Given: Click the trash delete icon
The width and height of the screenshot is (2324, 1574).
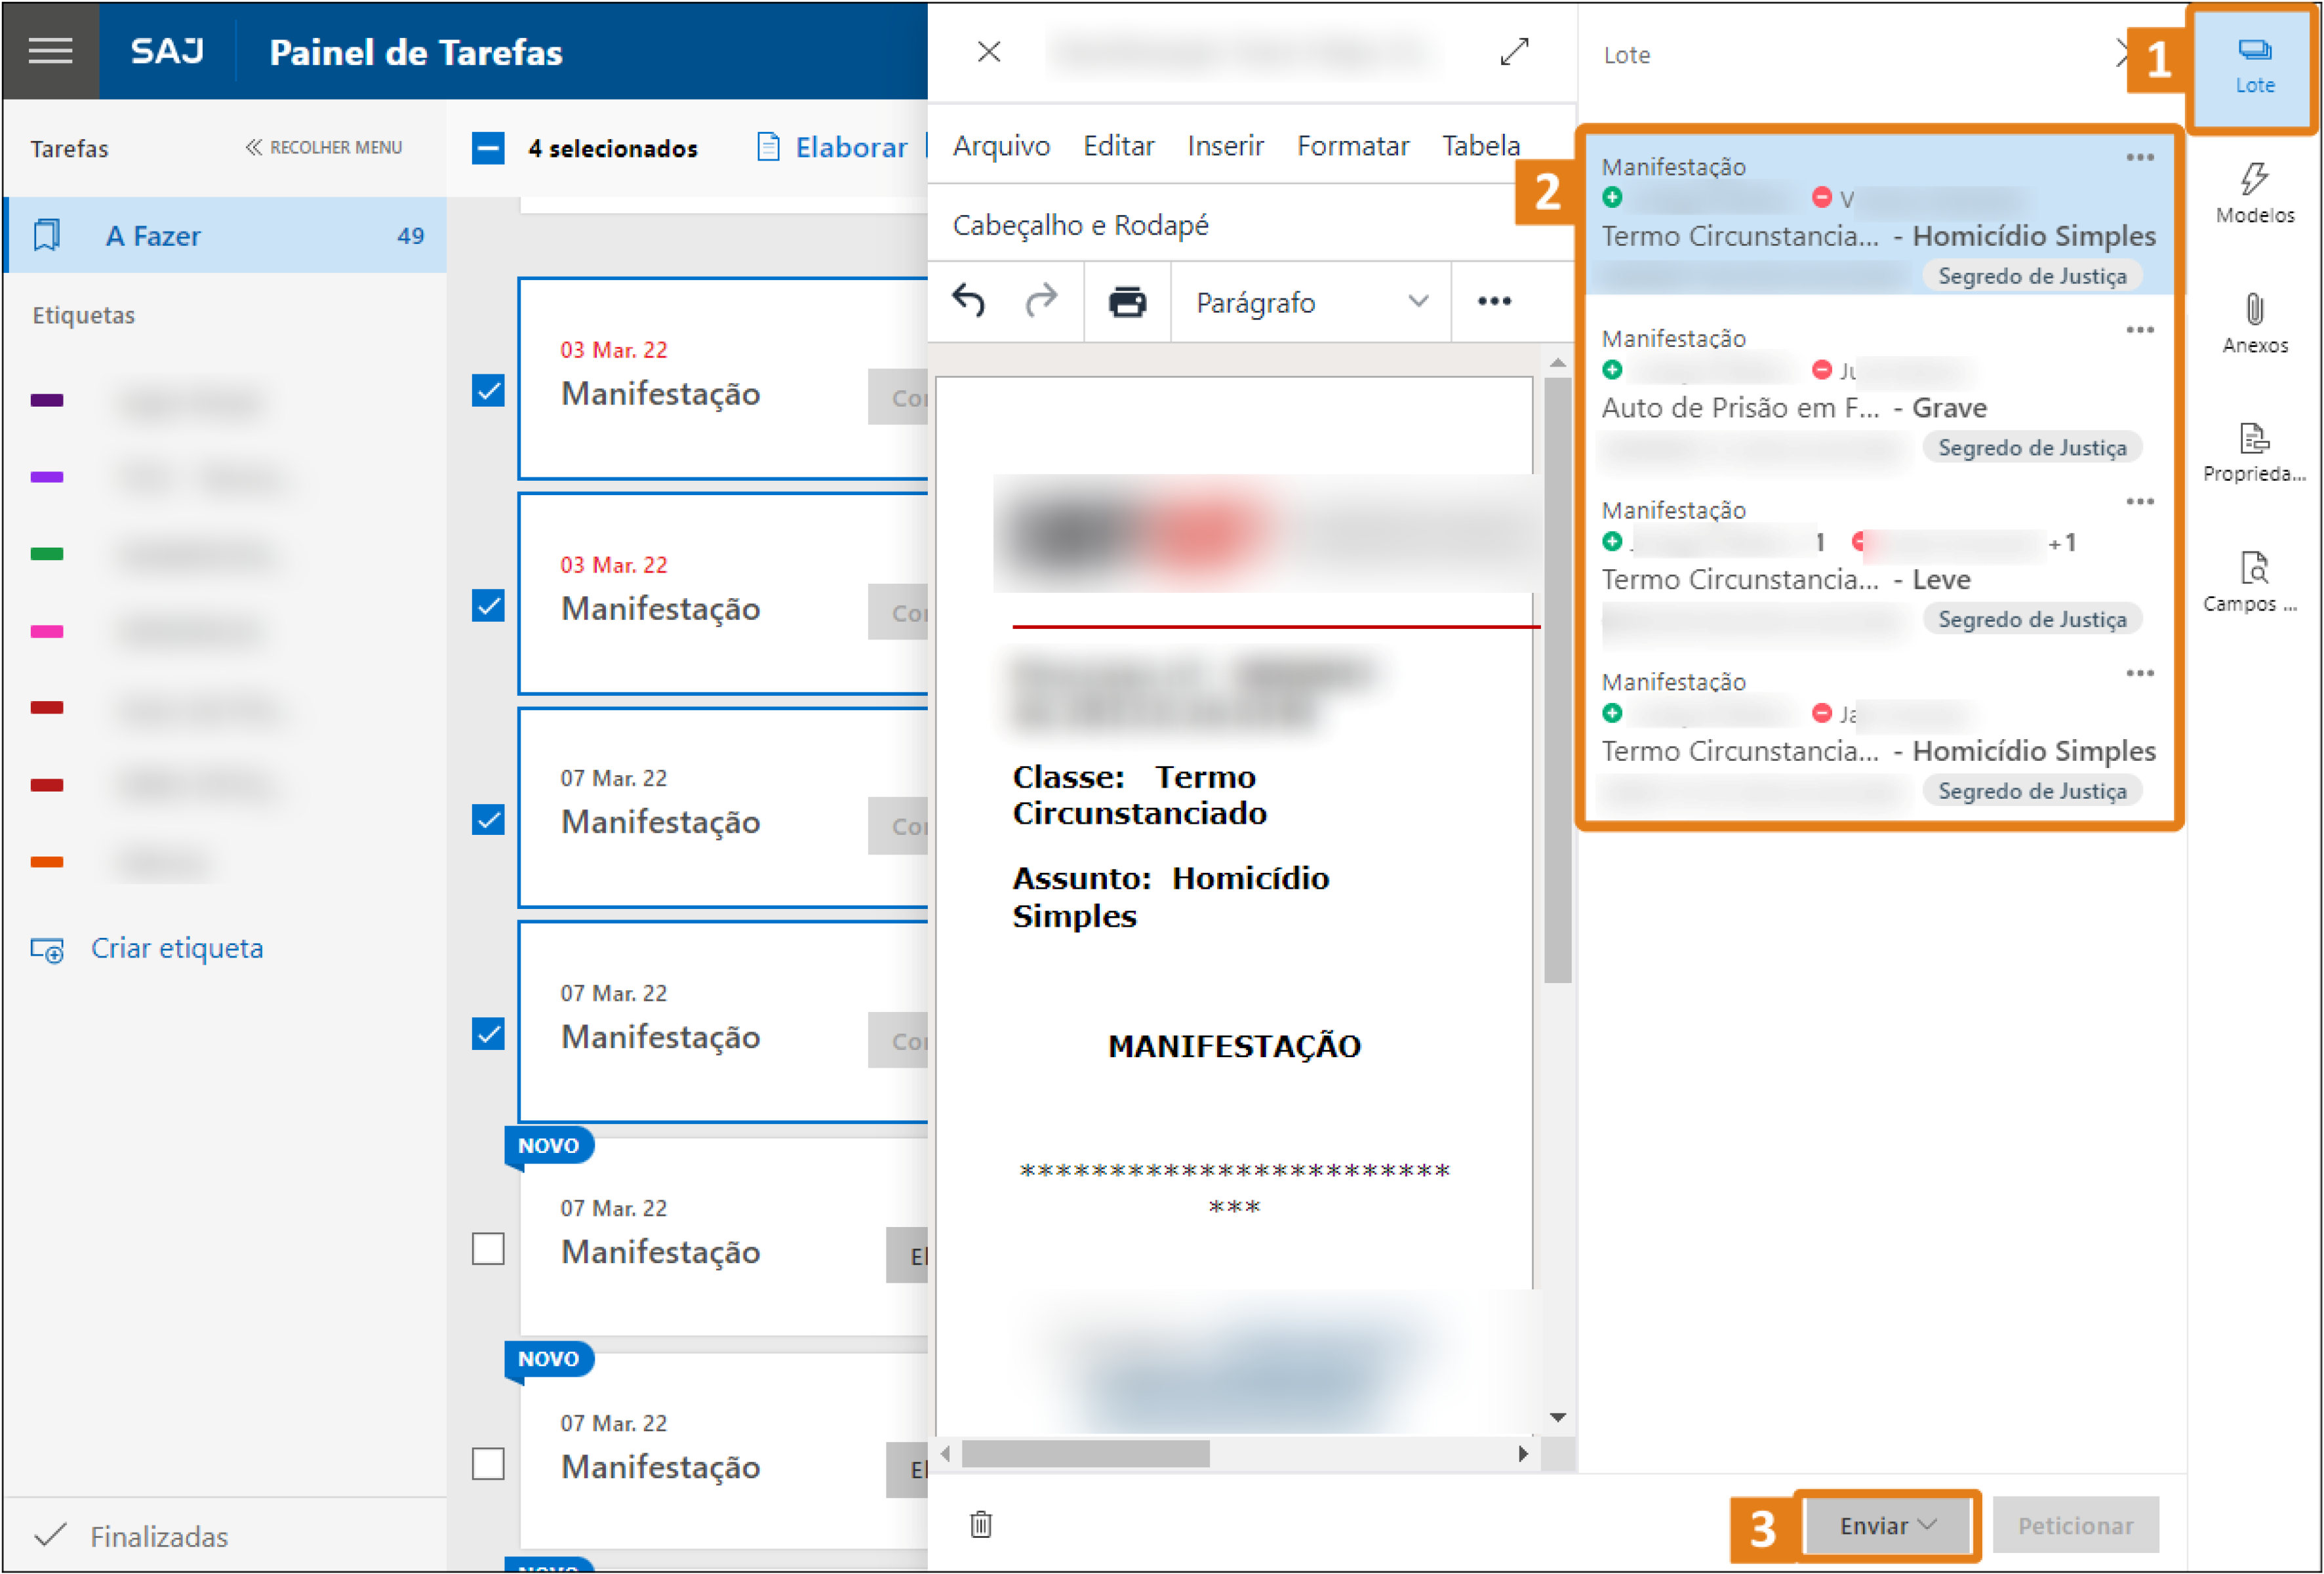Looking at the screenshot, I should pos(980,1524).
